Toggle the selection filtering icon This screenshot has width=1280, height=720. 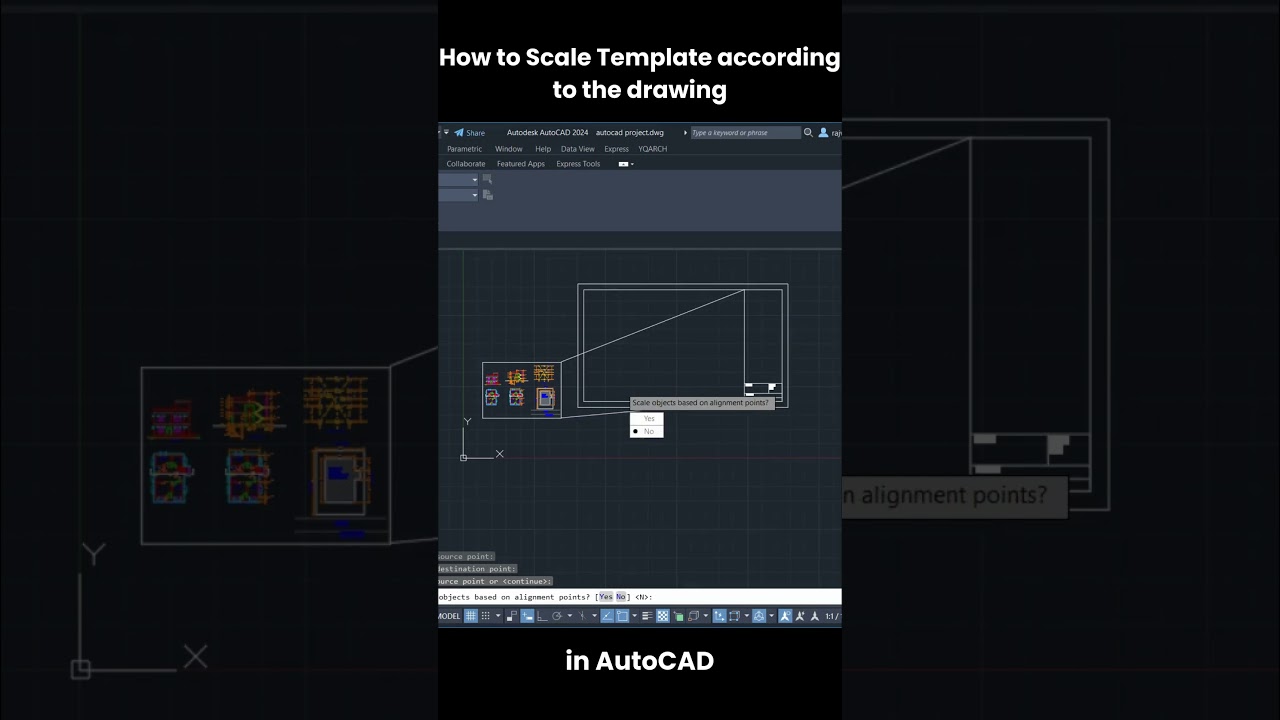[734, 616]
